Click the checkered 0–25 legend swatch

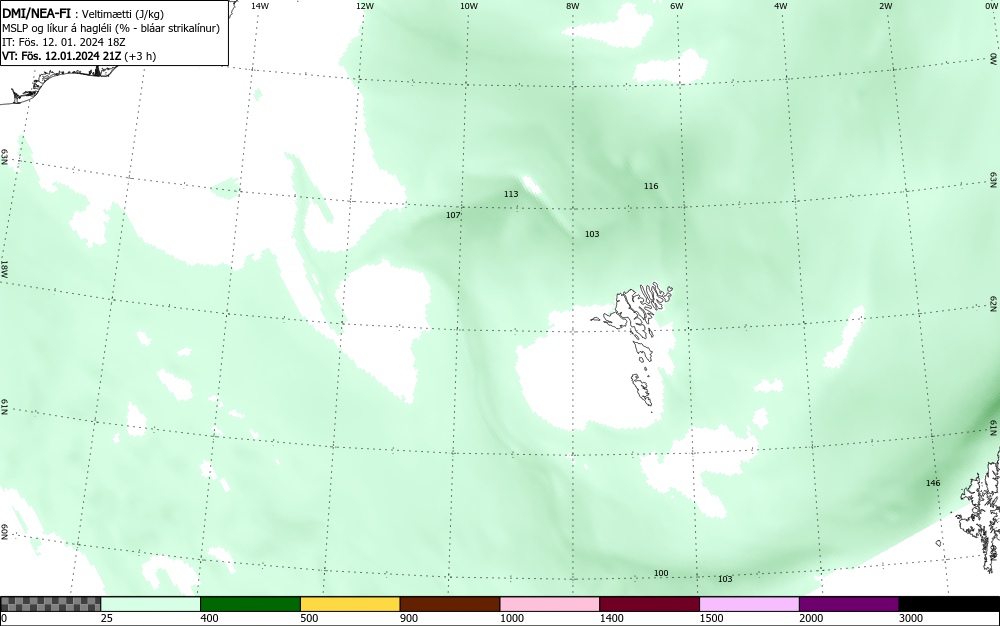point(50,604)
